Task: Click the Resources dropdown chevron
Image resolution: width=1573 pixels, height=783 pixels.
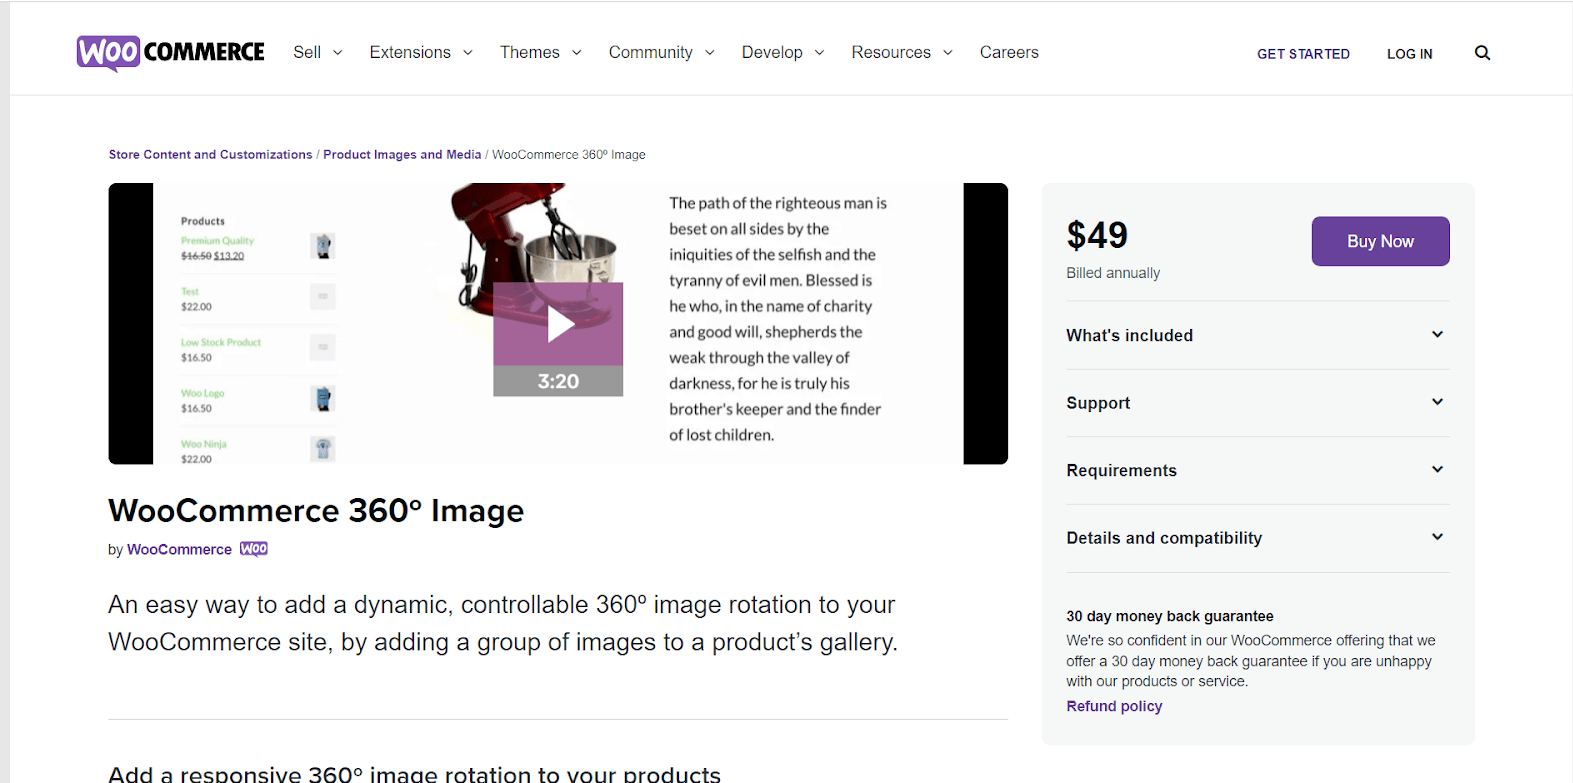Action: (x=948, y=53)
